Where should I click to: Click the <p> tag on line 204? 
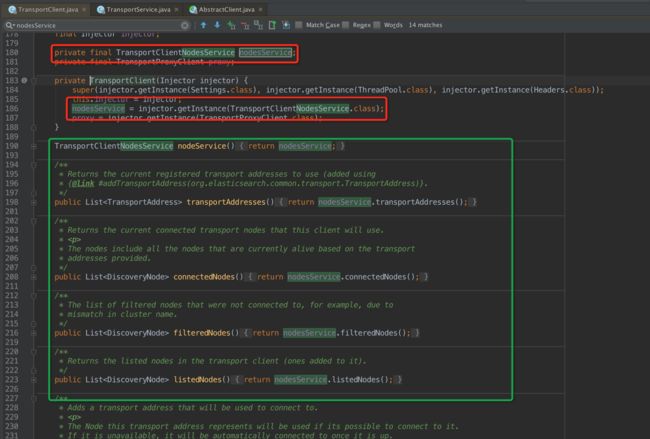point(74,240)
